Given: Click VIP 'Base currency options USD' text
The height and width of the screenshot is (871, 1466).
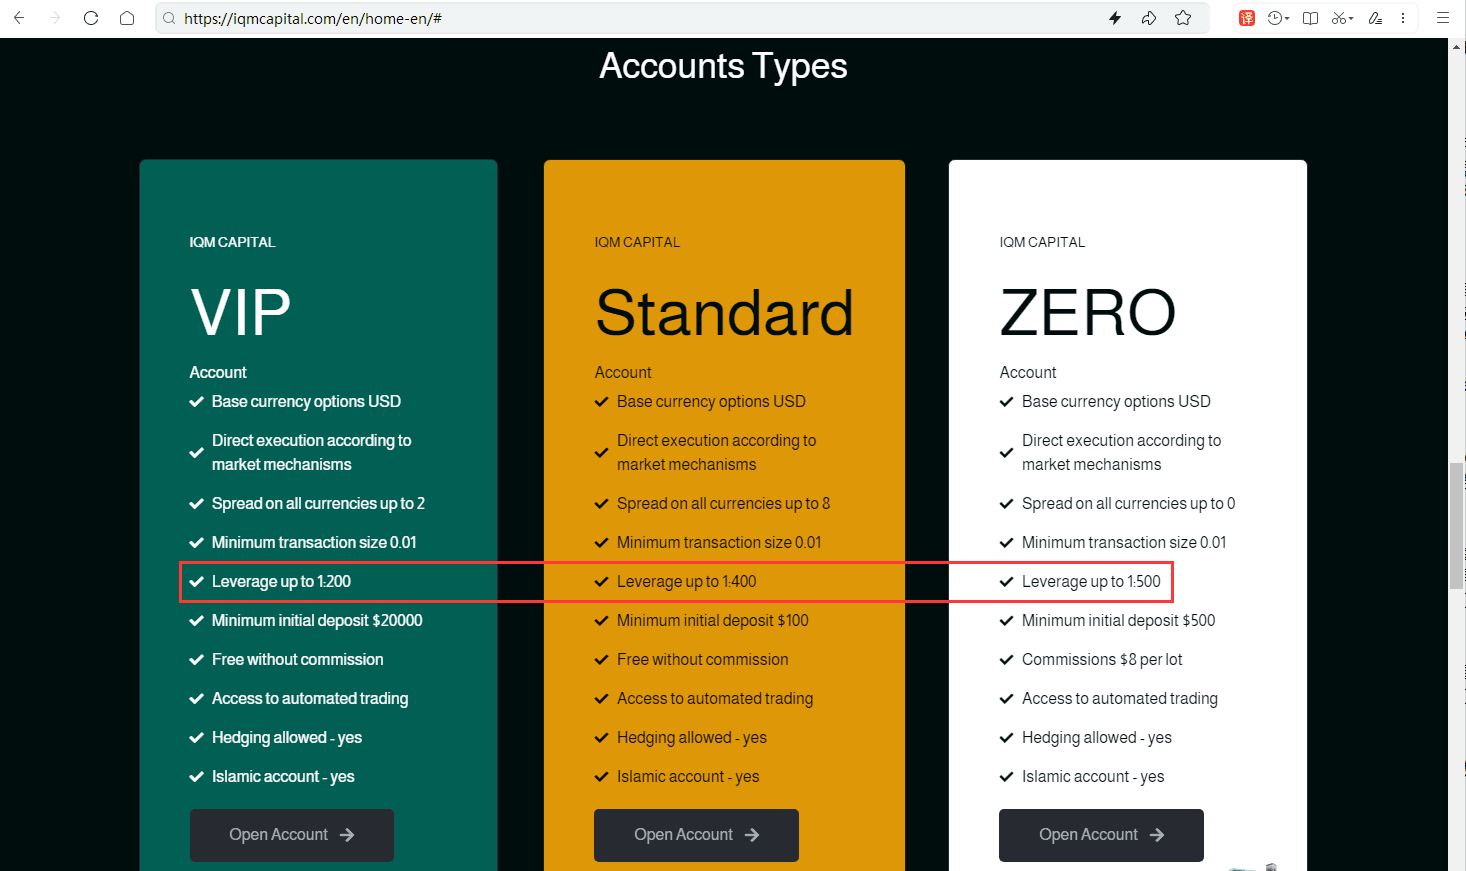Looking at the screenshot, I should [306, 402].
